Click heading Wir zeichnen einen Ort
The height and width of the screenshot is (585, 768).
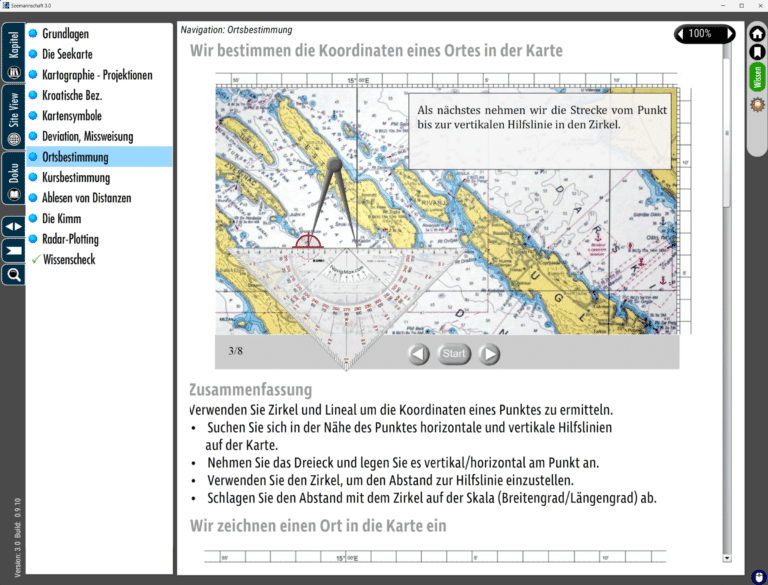pos(318,526)
